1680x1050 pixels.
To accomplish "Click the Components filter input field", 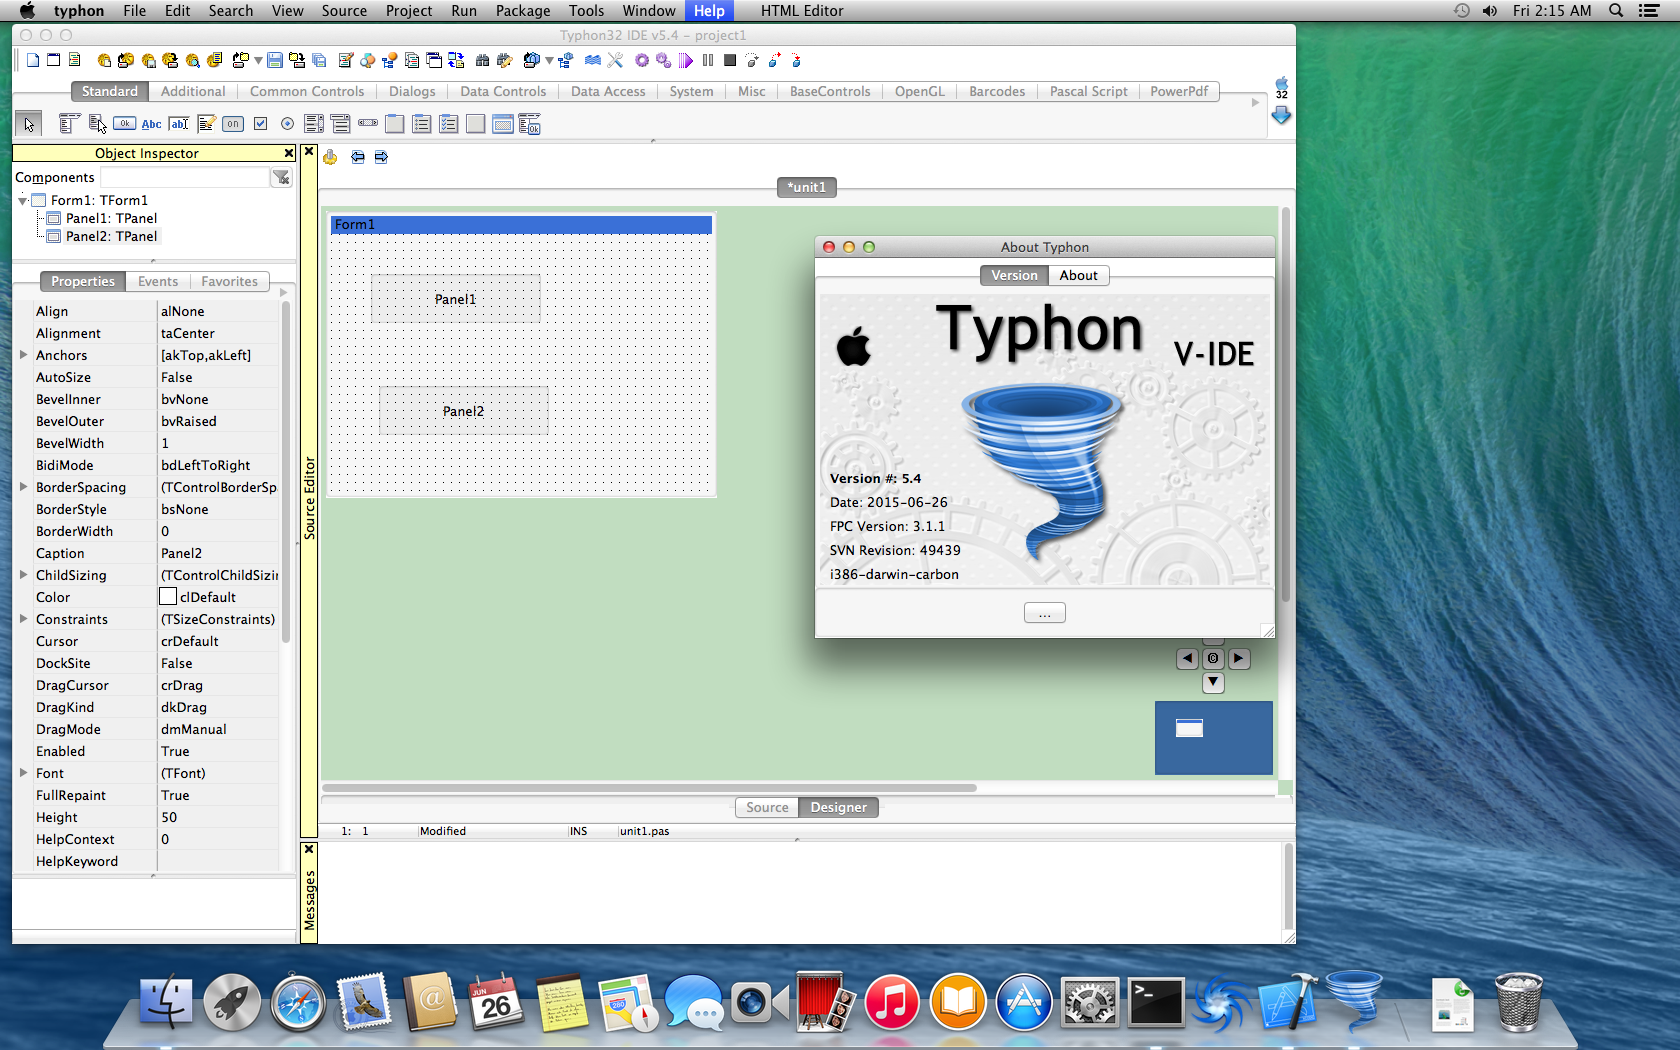I will 186,177.
